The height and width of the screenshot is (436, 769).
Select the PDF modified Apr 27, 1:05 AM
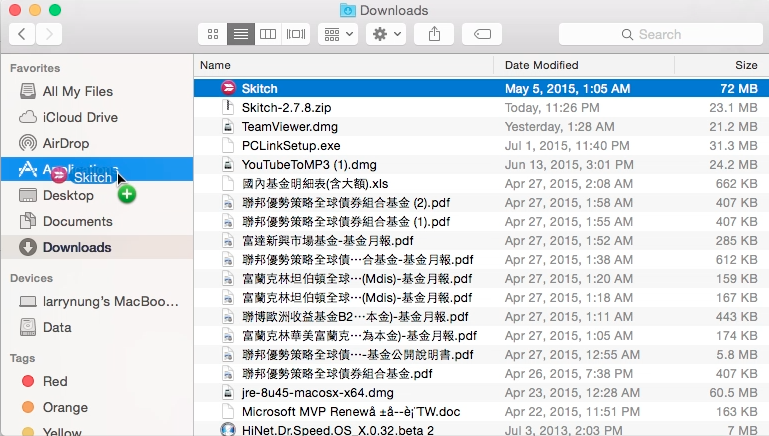pyautogui.click(x=482, y=336)
